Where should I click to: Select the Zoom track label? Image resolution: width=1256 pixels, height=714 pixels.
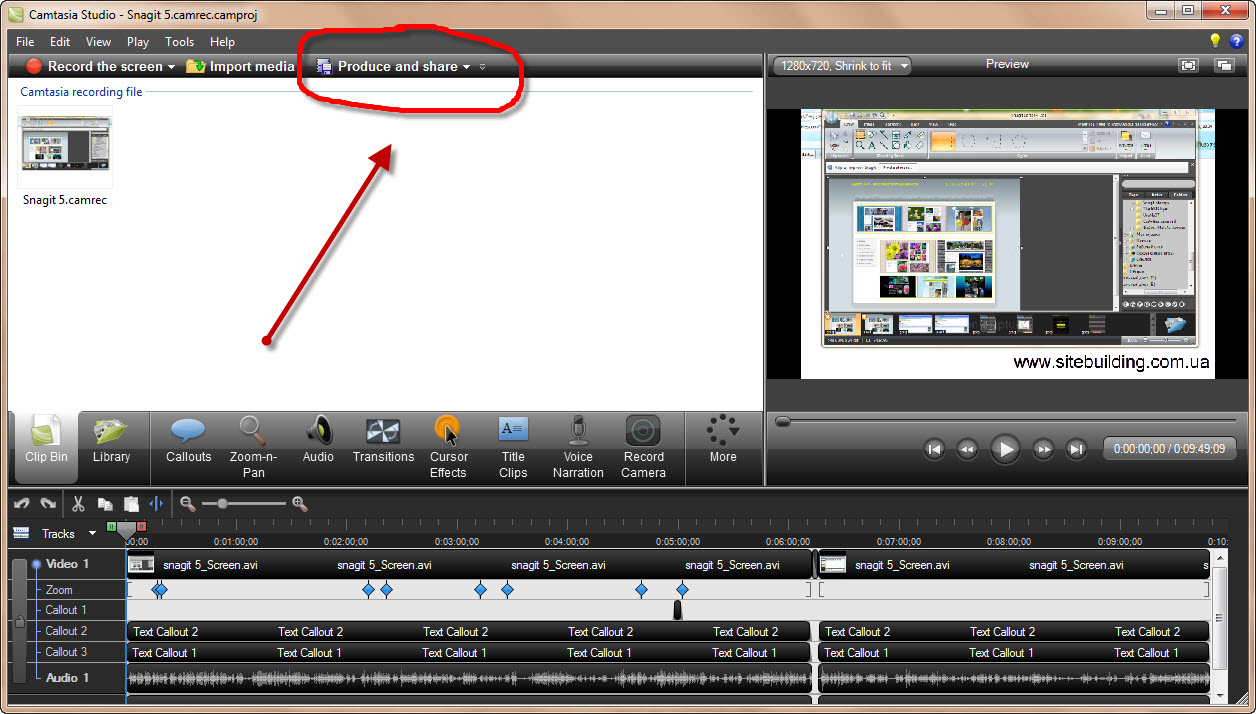coord(59,590)
